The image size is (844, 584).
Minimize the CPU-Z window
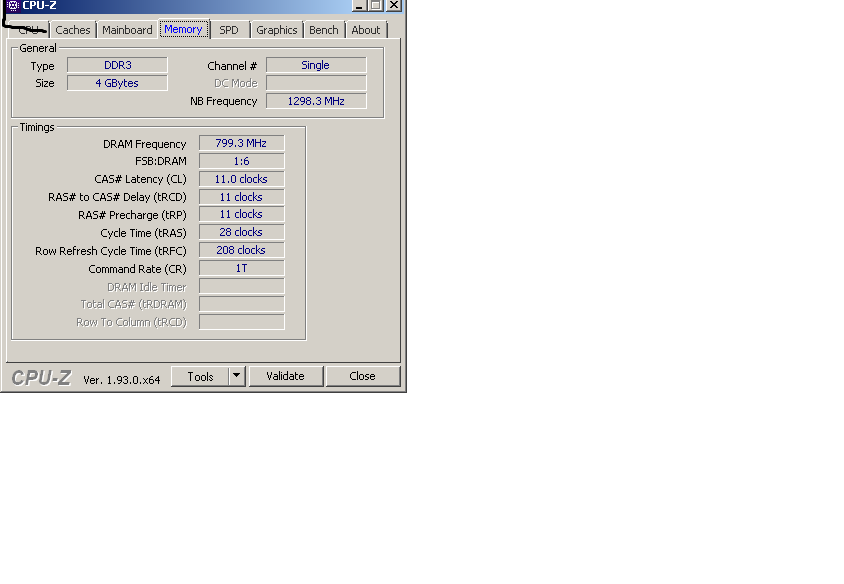(x=358, y=5)
